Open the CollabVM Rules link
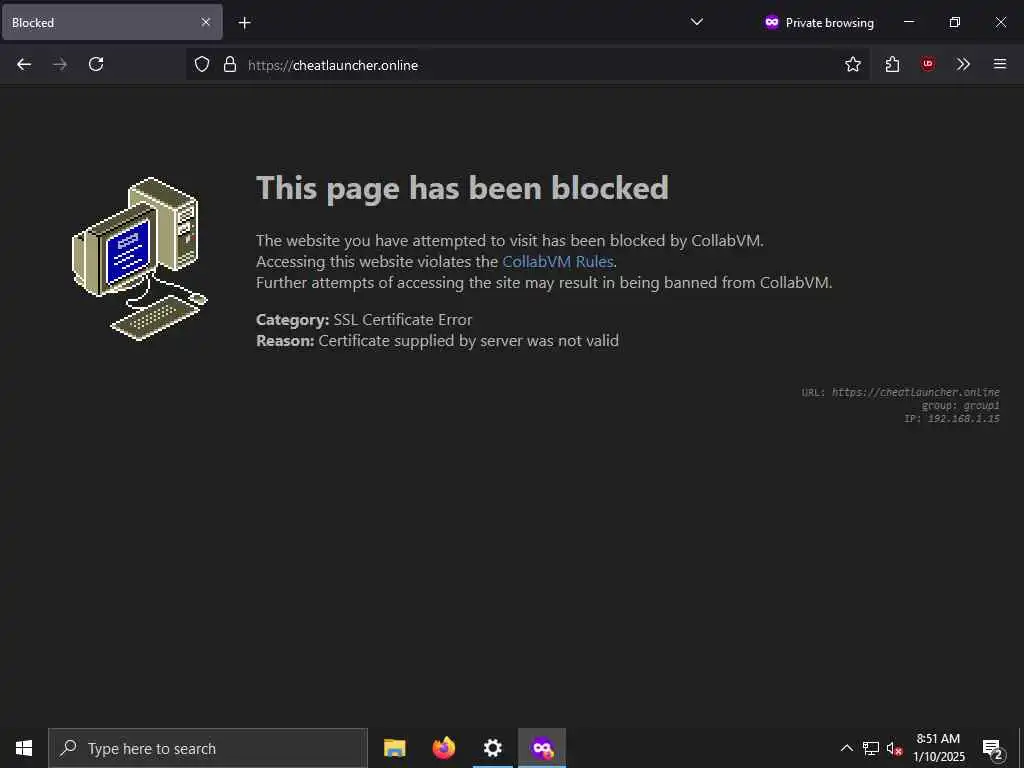Screen dimensions: 1024x768 tap(558, 261)
